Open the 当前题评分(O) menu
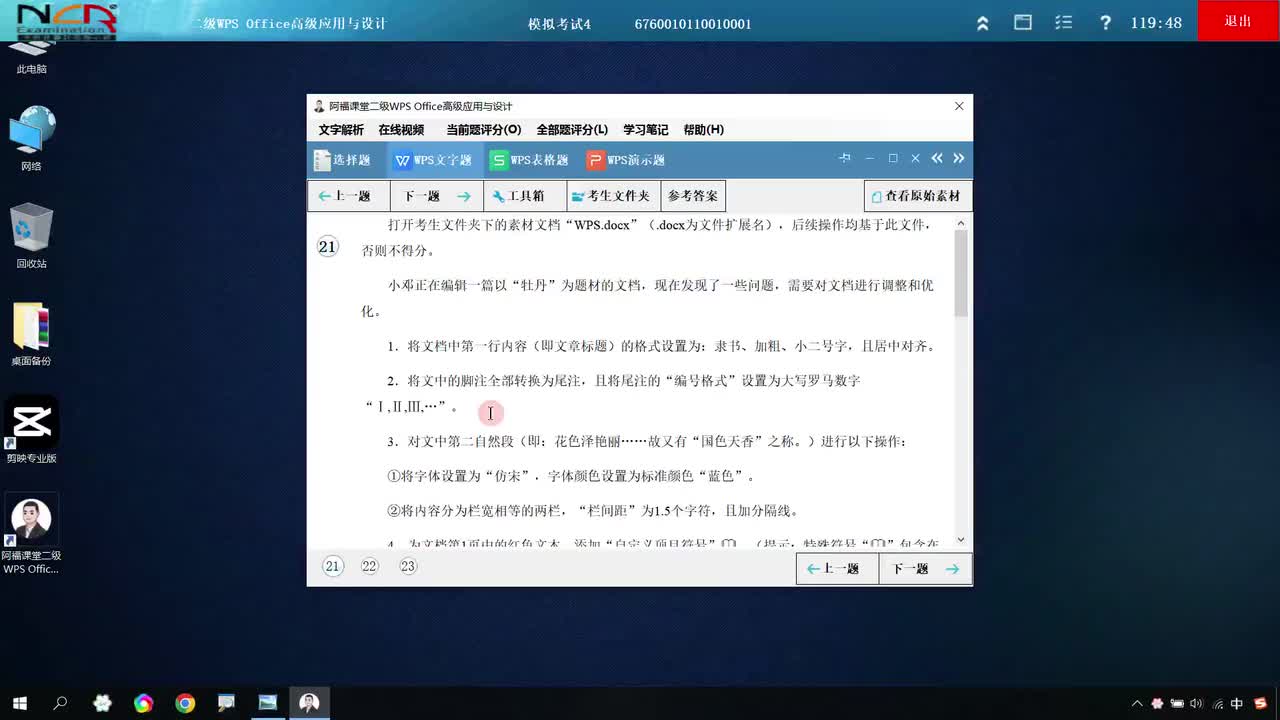Image resolution: width=1280 pixels, height=720 pixels. point(483,130)
